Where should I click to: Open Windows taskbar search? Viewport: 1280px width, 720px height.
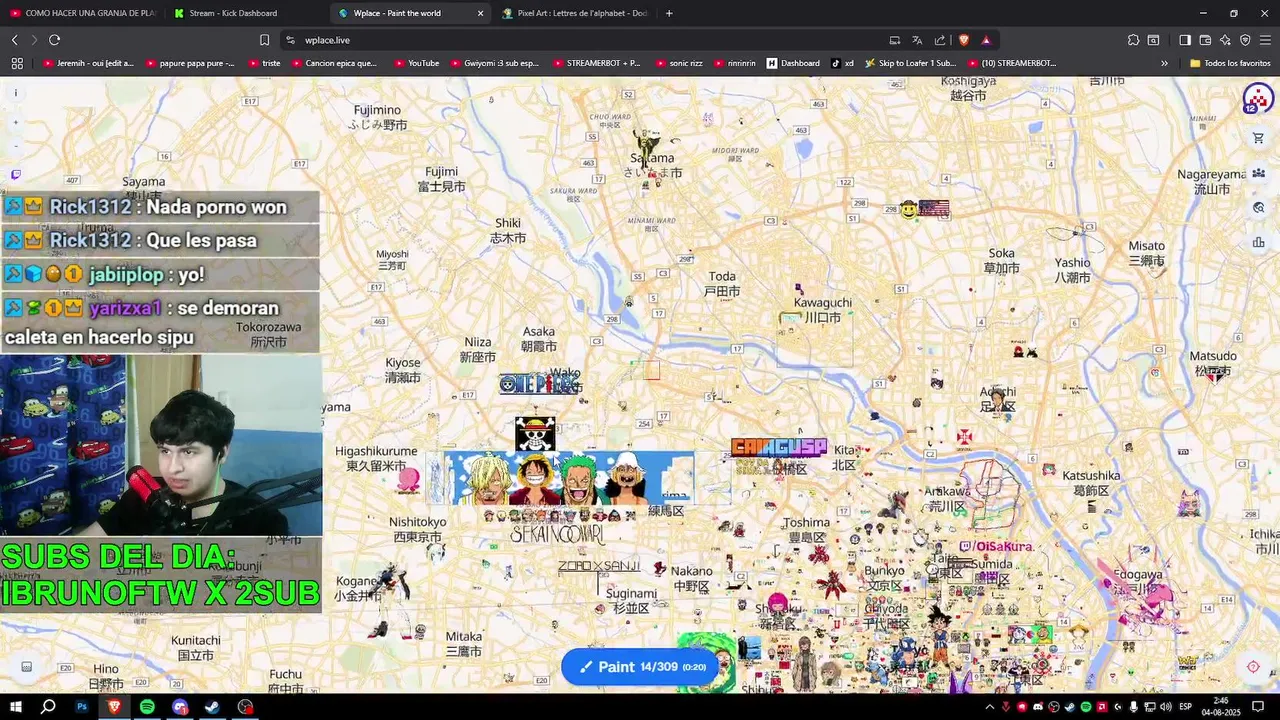[48, 707]
